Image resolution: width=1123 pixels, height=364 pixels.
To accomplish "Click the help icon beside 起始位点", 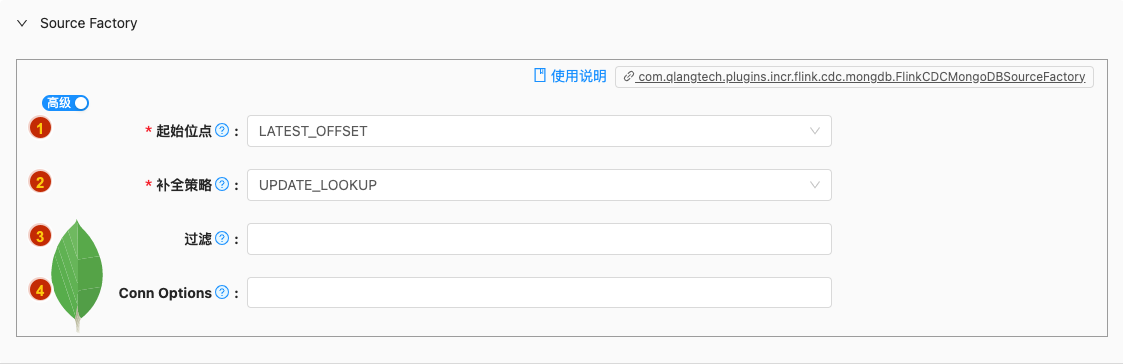I will [x=222, y=131].
